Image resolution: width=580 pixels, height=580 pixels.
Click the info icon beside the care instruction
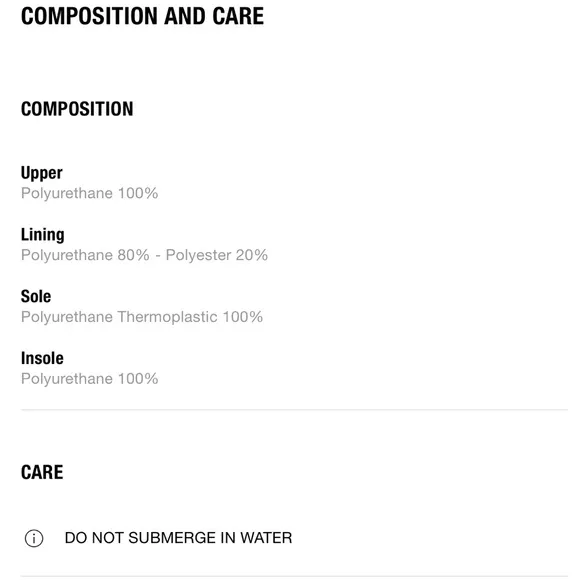(34, 538)
